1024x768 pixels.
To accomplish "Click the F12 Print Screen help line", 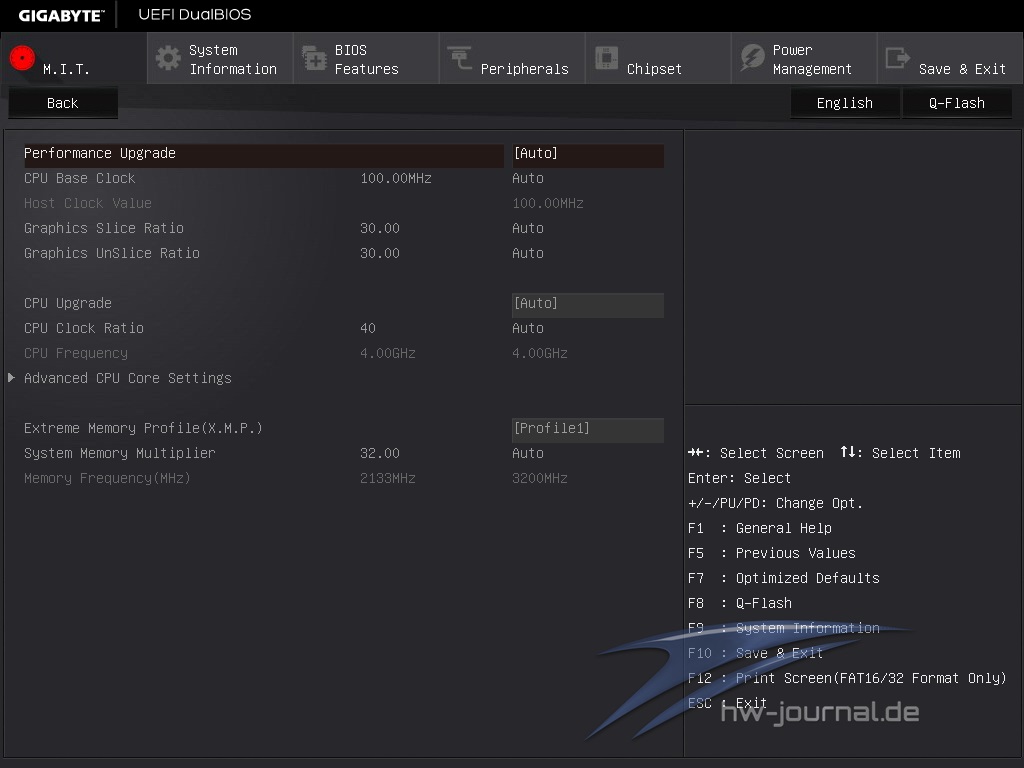I will (847, 679).
